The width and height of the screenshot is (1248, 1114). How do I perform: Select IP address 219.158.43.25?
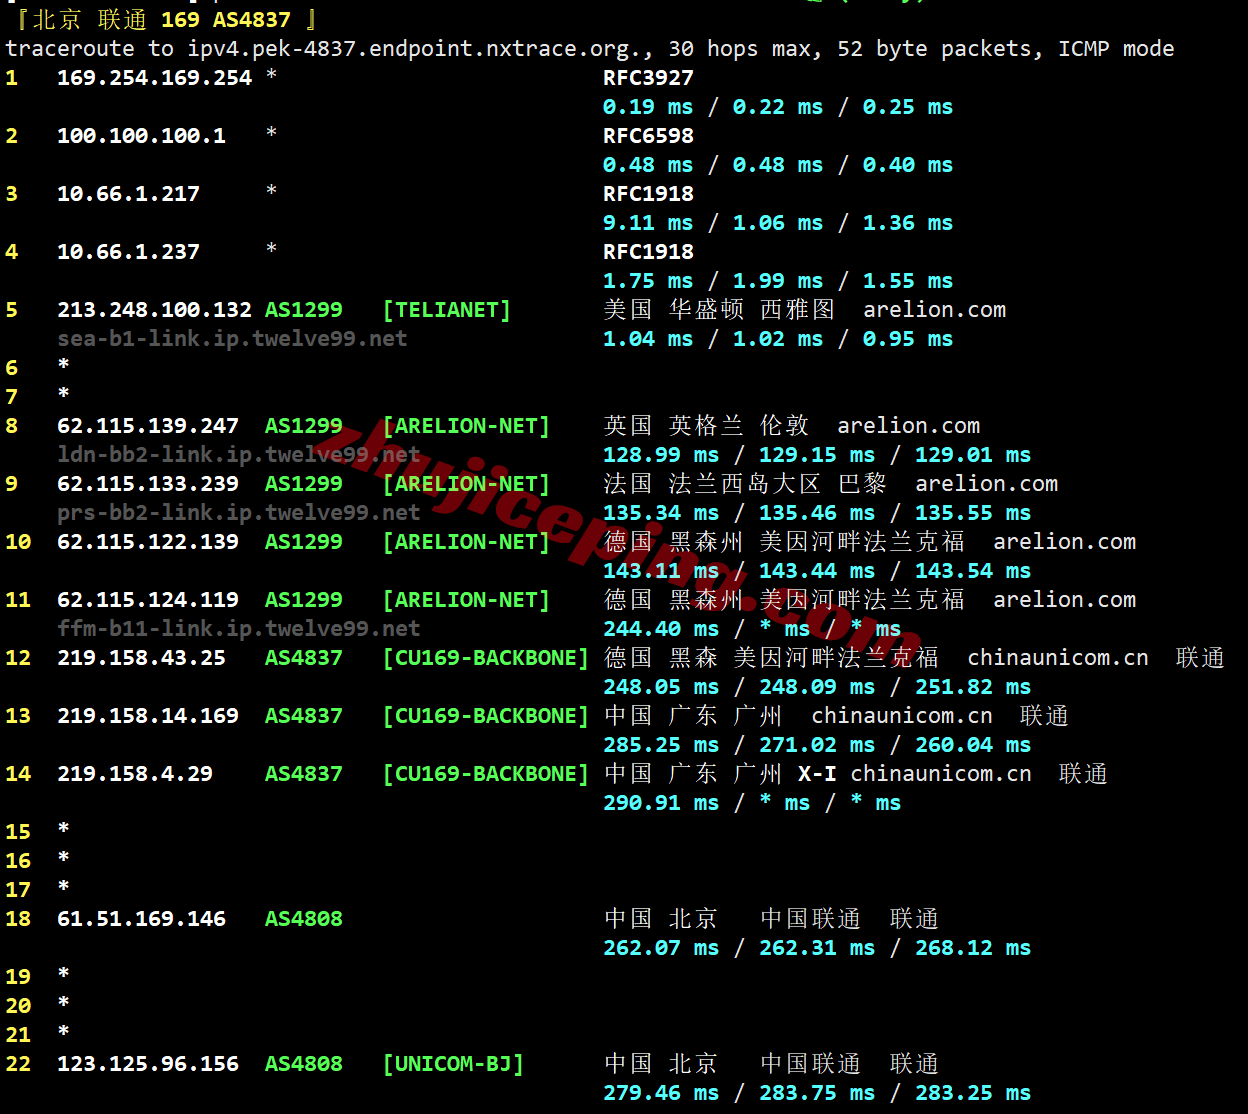coord(142,658)
